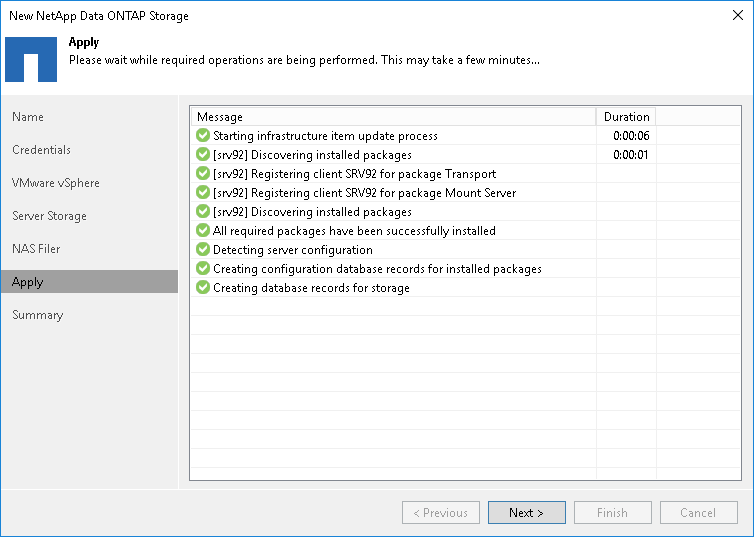This screenshot has width=754, height=537.
Task: Select the Apply step in sidebar
Action: [x=28, y=282]
